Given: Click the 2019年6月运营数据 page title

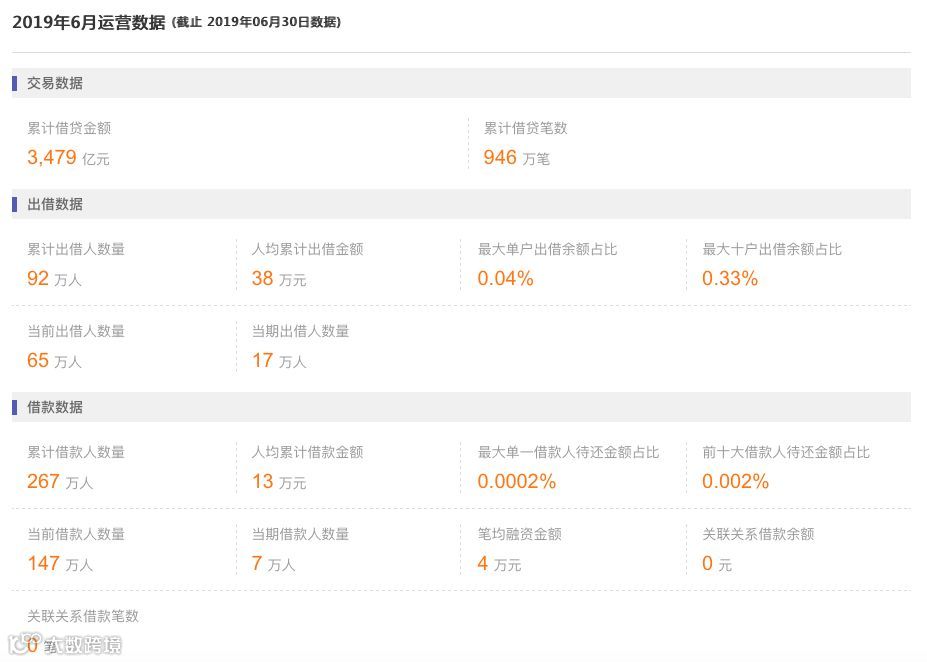Looking at the screenshot, I should (89, 22).
